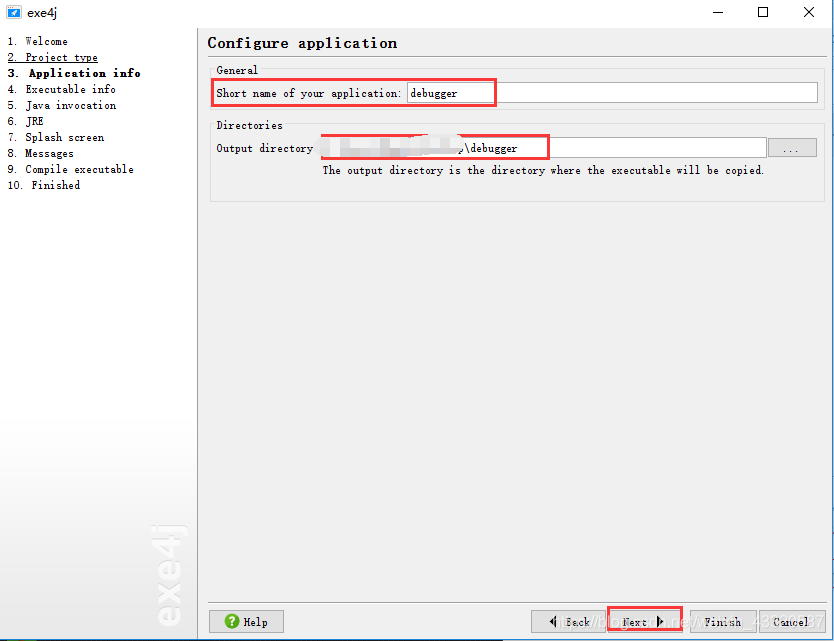Click the Configure application heading
Image resolution: width=834 pixels, height=641 pixels.
click(x=302, y=43)
